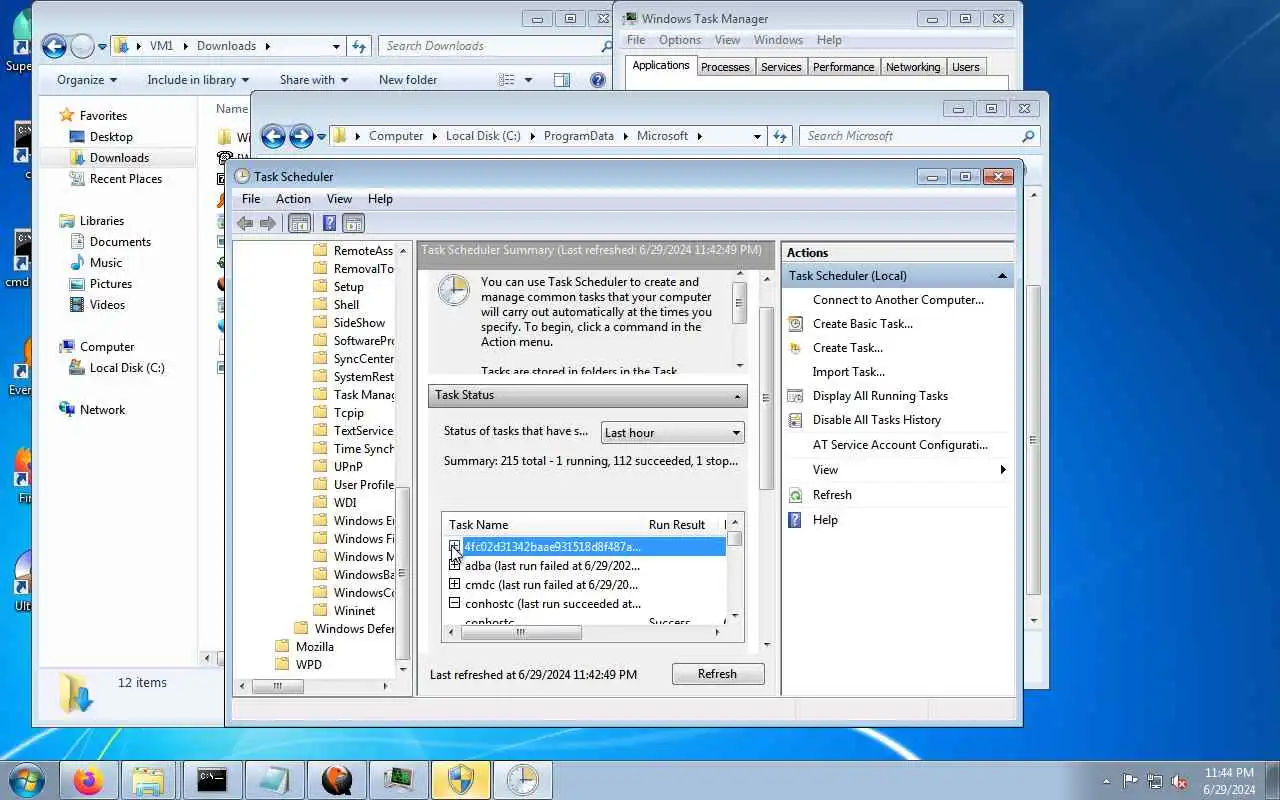Switch to the Processes tab in Task Manager
This screenshot has height=800, width=1280.
725,67
